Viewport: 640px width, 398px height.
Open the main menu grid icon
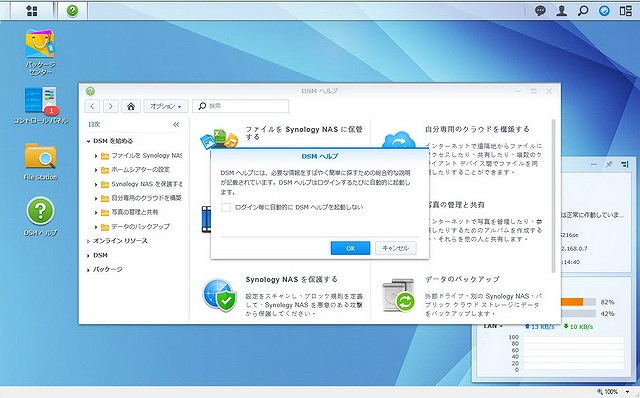pyautogui.click(x=32, y=11)
